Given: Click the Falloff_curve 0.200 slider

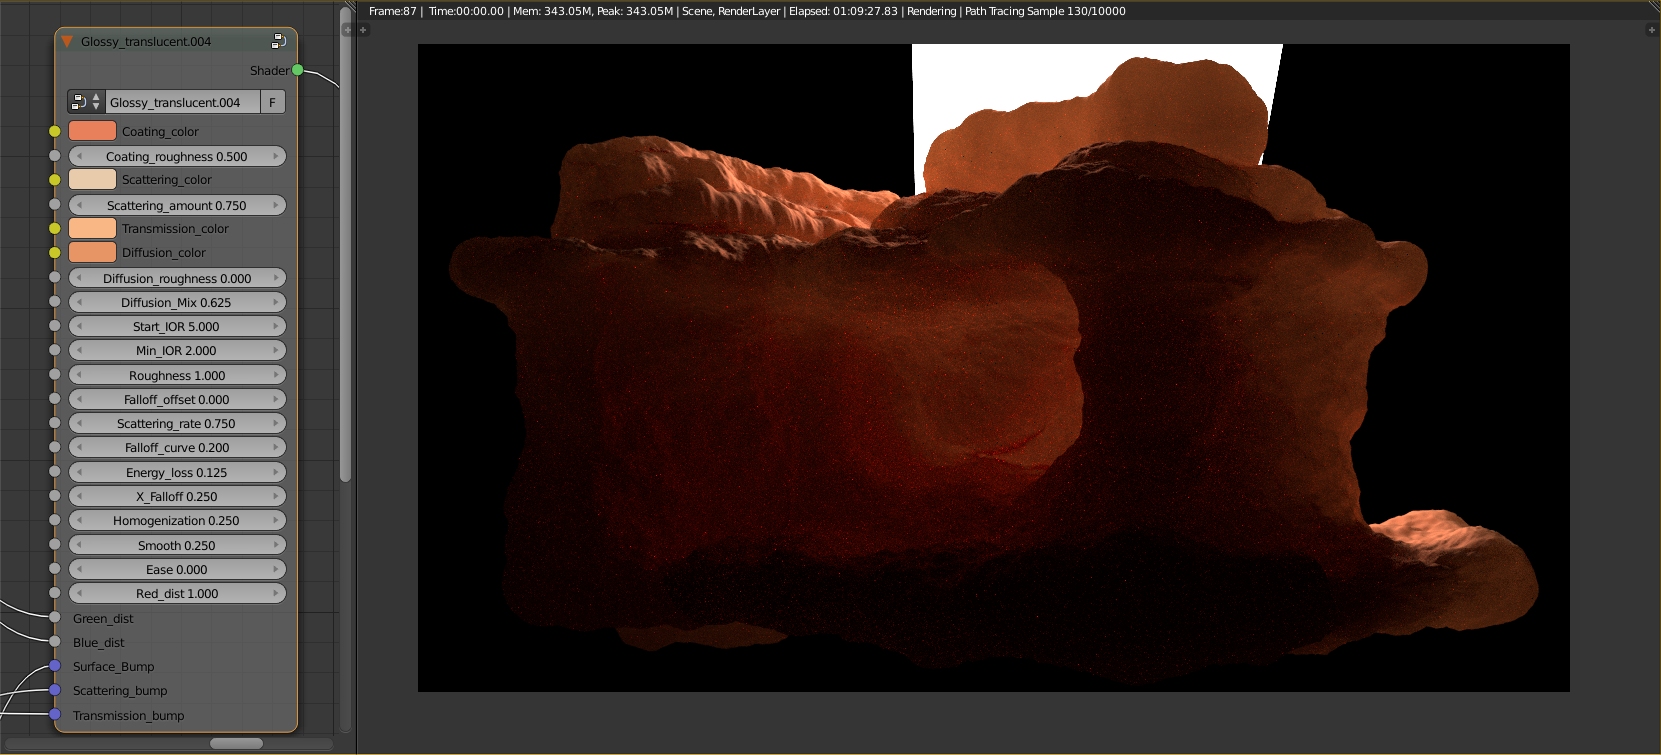Looking at the screenshot, I should pyautogui.click(x=177, y=447).
